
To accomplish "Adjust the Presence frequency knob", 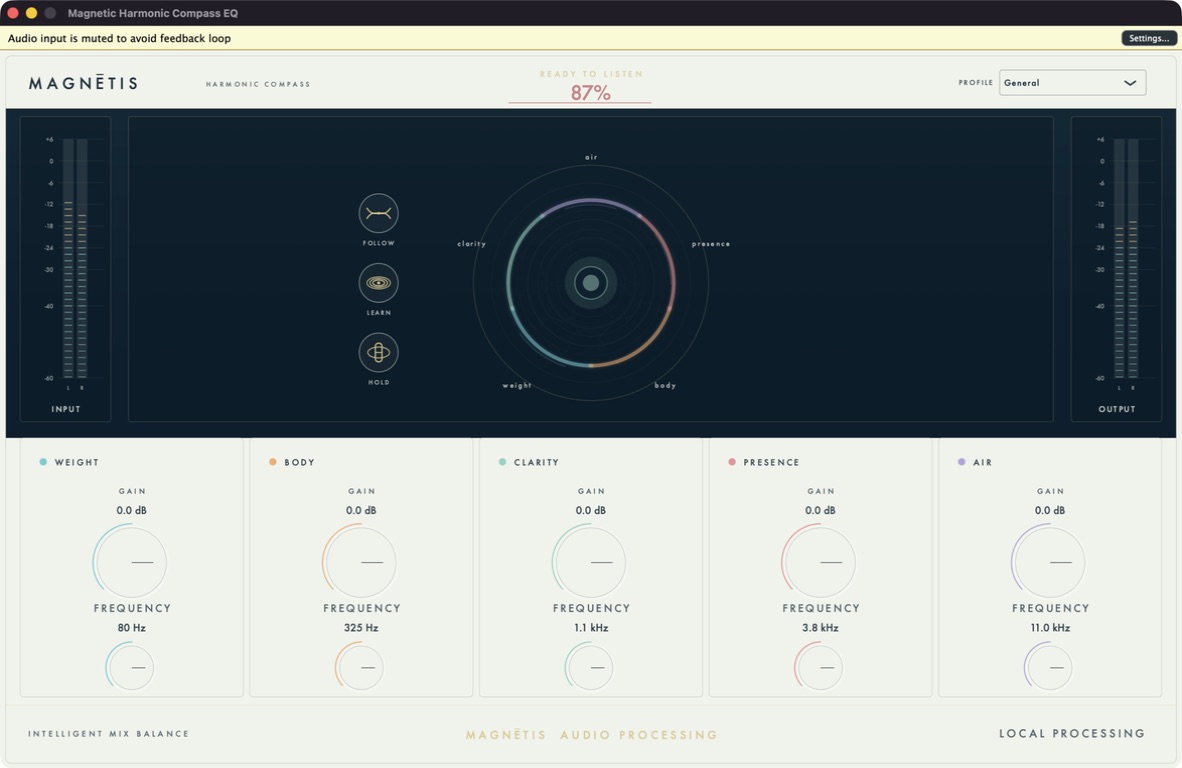I will point(819,667).
